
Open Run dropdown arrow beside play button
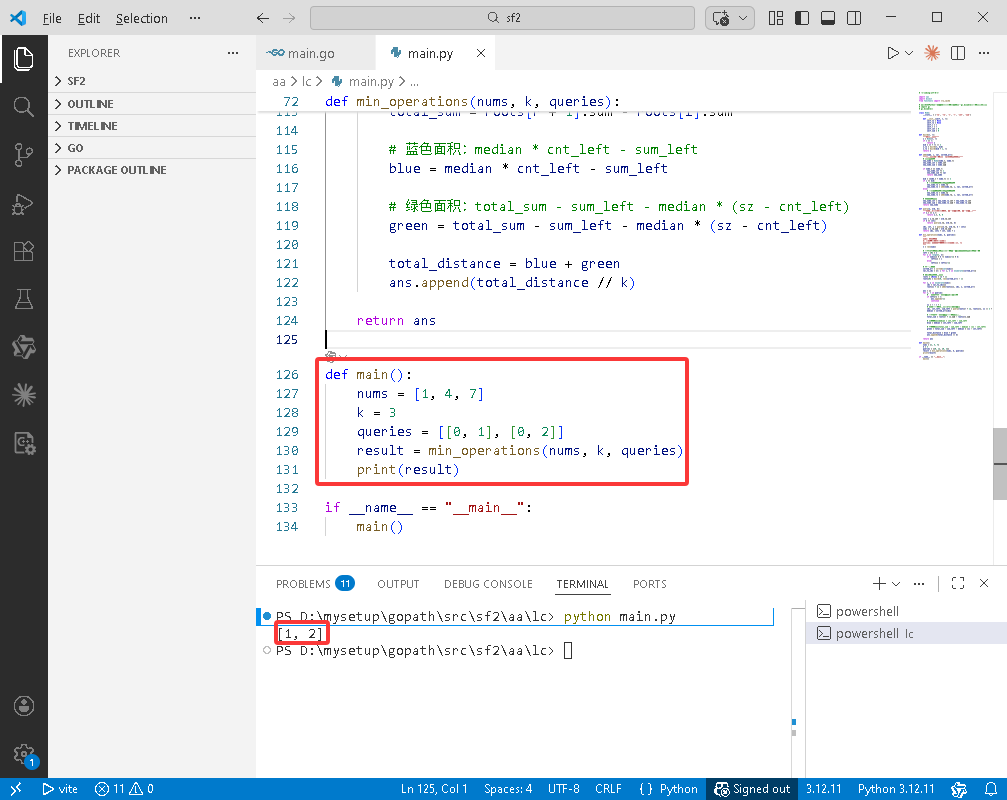(909, 53)
